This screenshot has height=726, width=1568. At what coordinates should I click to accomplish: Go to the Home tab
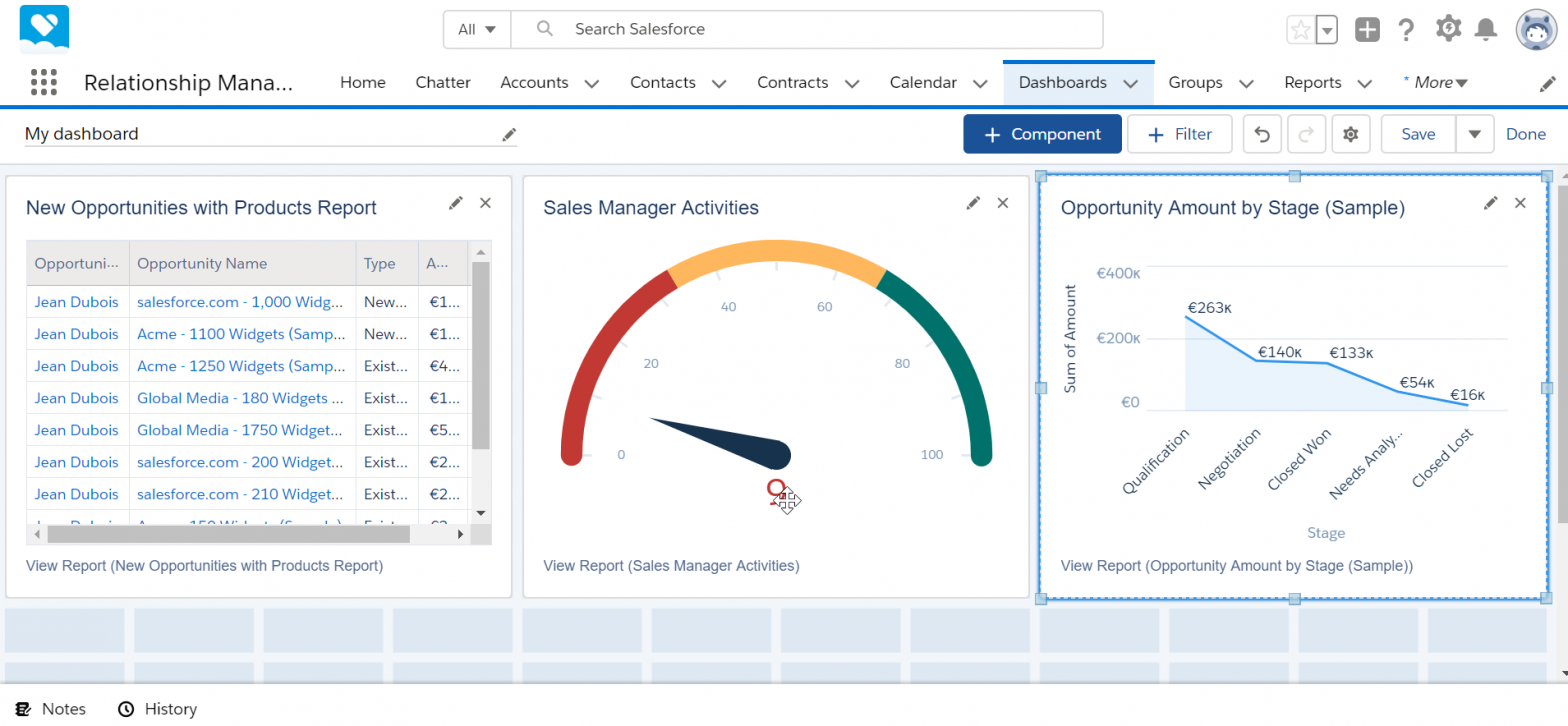click(362, 83)
